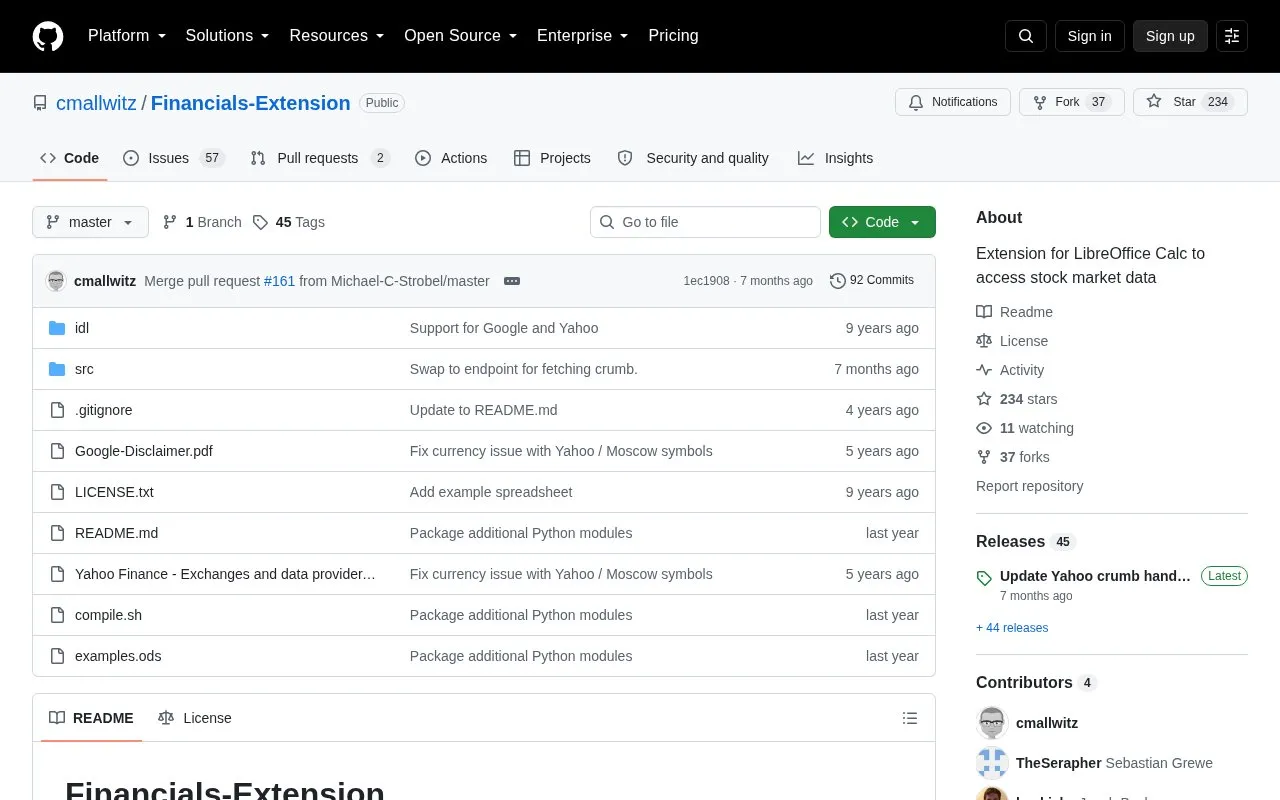Fork the repository using Fork button
This screenshot has width=1280, height=800.
tap(1072, 102)
